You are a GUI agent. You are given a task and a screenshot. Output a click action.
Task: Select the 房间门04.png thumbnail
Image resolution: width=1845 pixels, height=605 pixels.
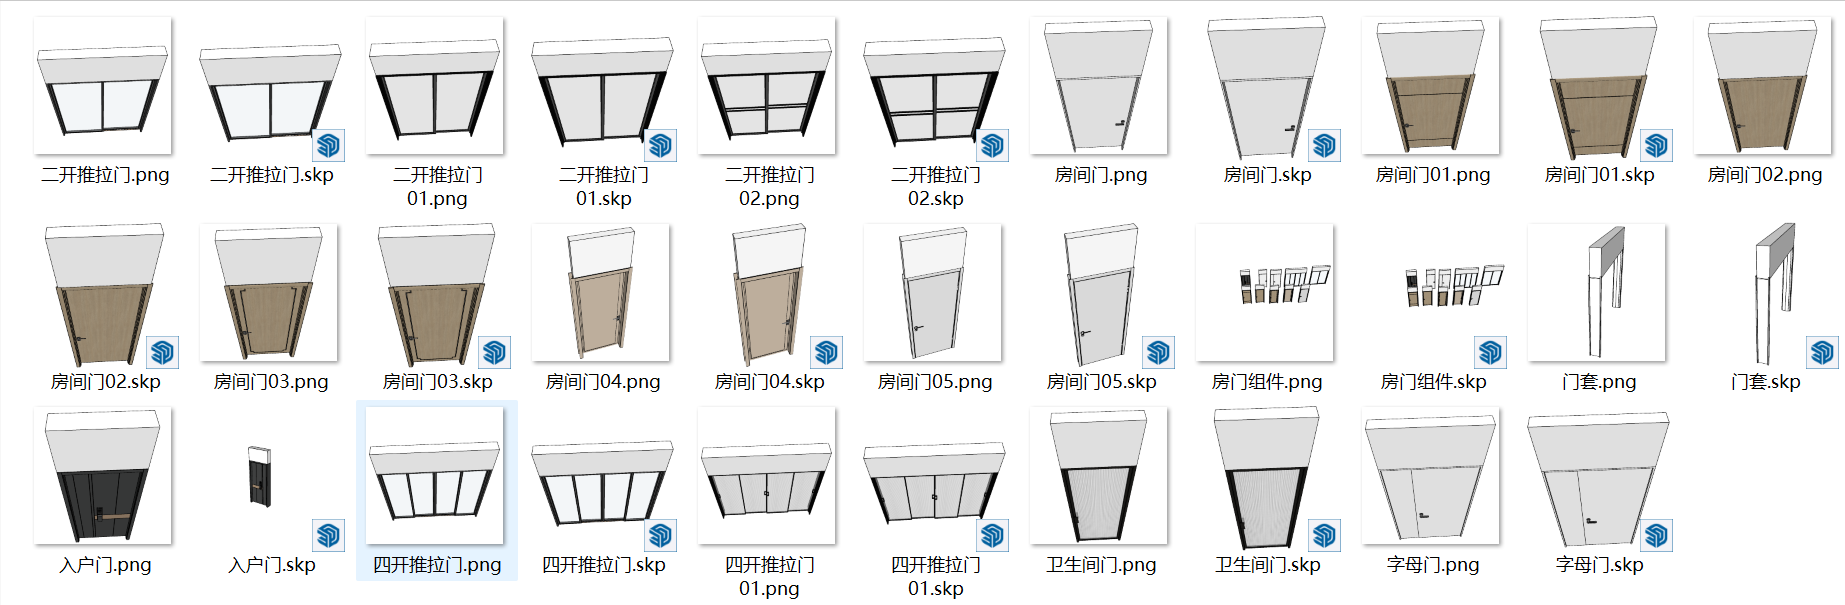pyautogui.click(x=601, y=293)
